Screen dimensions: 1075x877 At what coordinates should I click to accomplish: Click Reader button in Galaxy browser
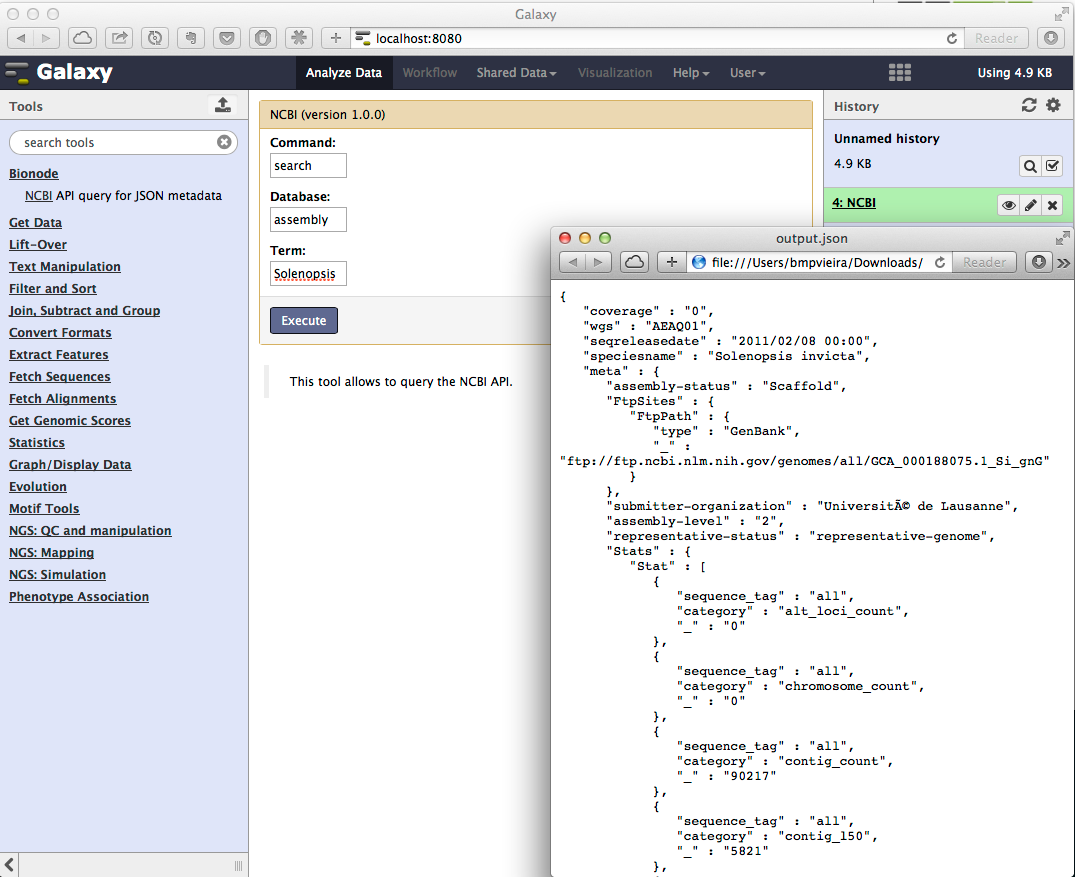click(x=996, y=38)
